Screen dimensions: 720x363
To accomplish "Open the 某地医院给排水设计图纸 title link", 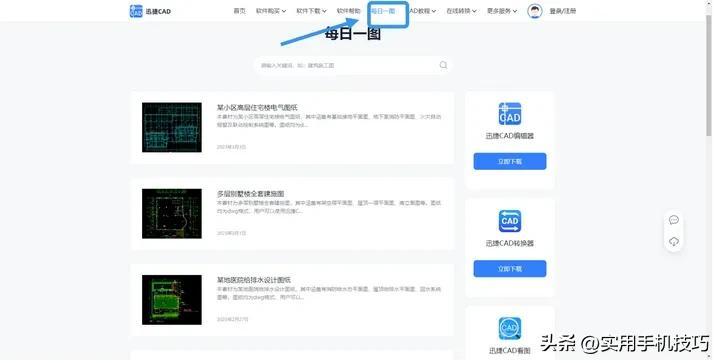I will click(253, 280).
